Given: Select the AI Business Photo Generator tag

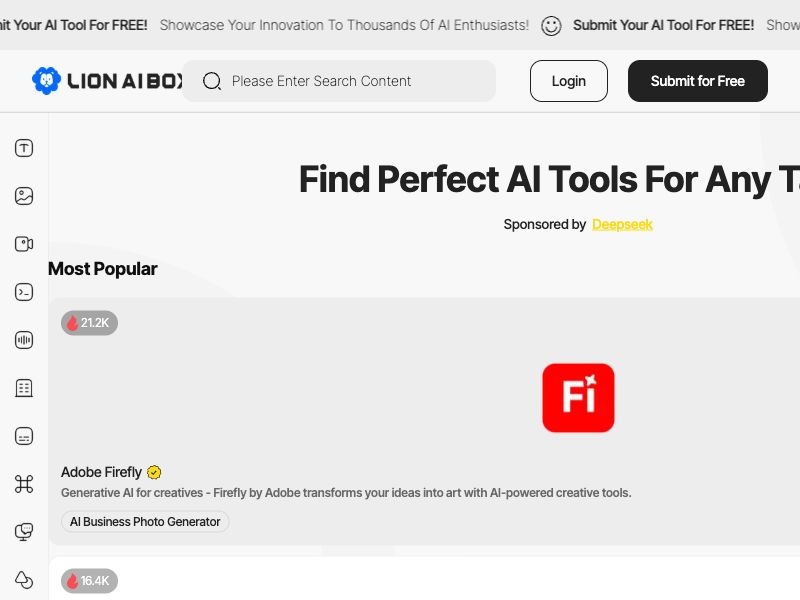Looking at the screenshot, I should [x=145, y=522].
